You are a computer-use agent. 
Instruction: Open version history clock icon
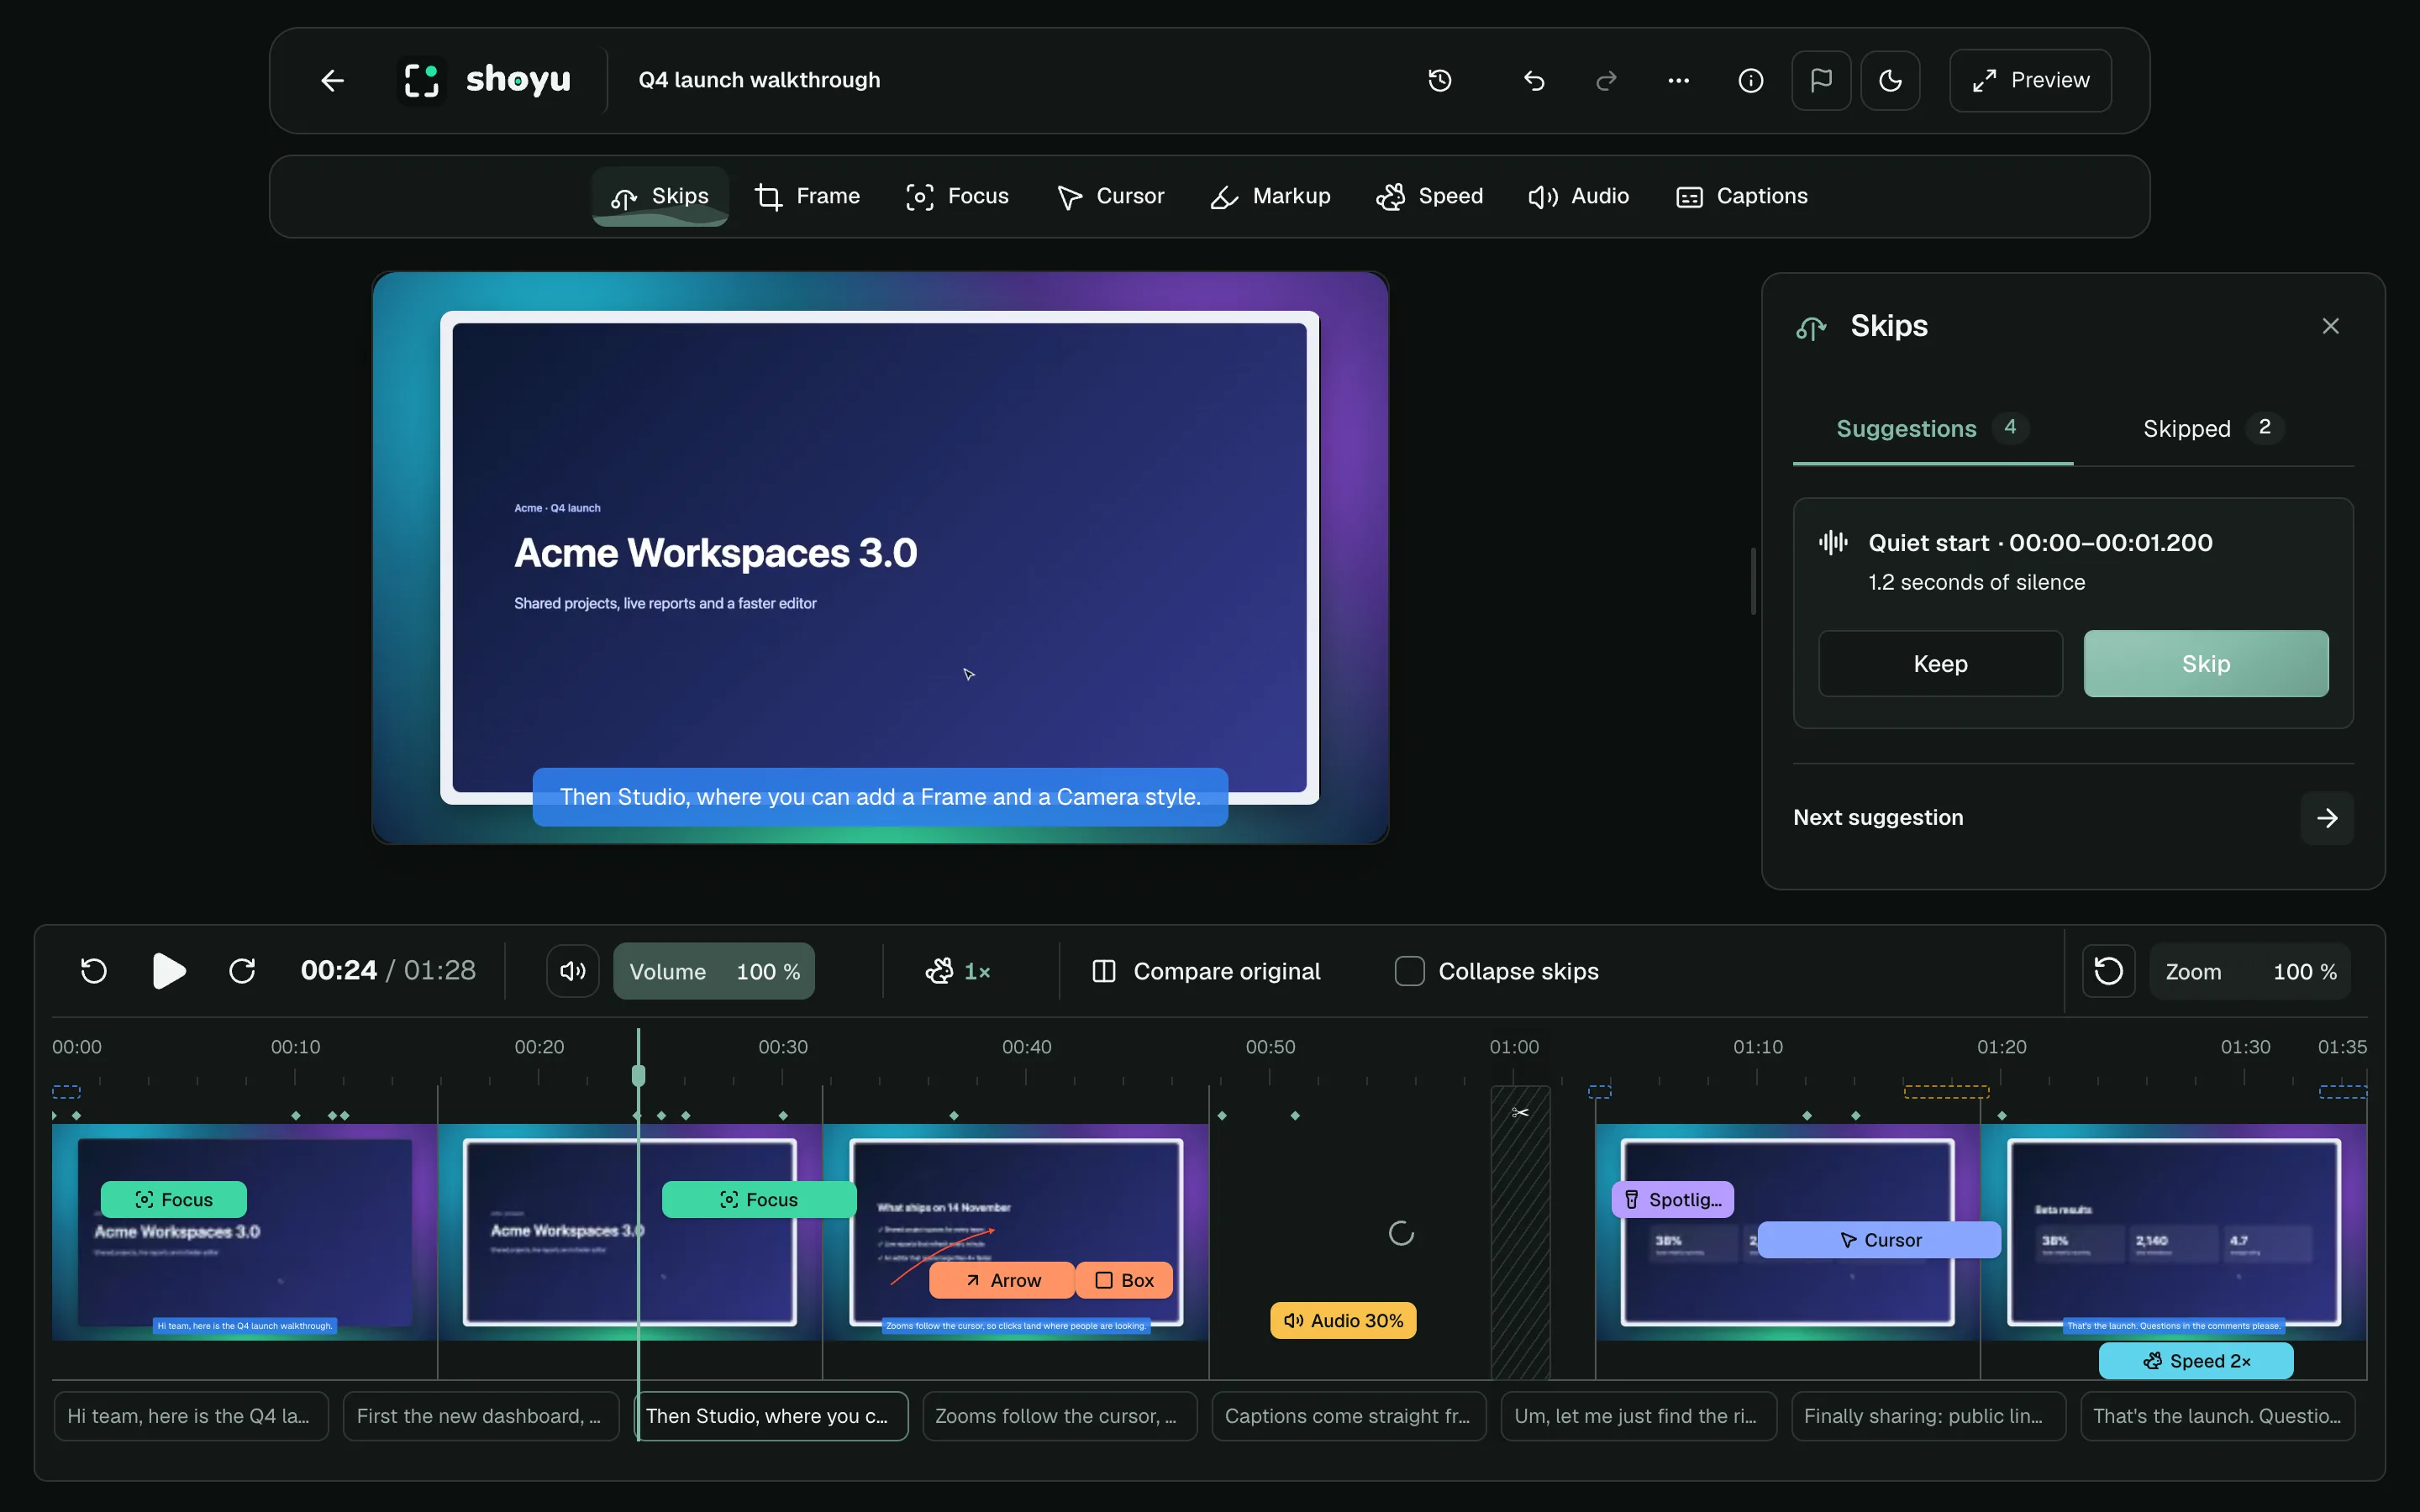pos(1439,80)
